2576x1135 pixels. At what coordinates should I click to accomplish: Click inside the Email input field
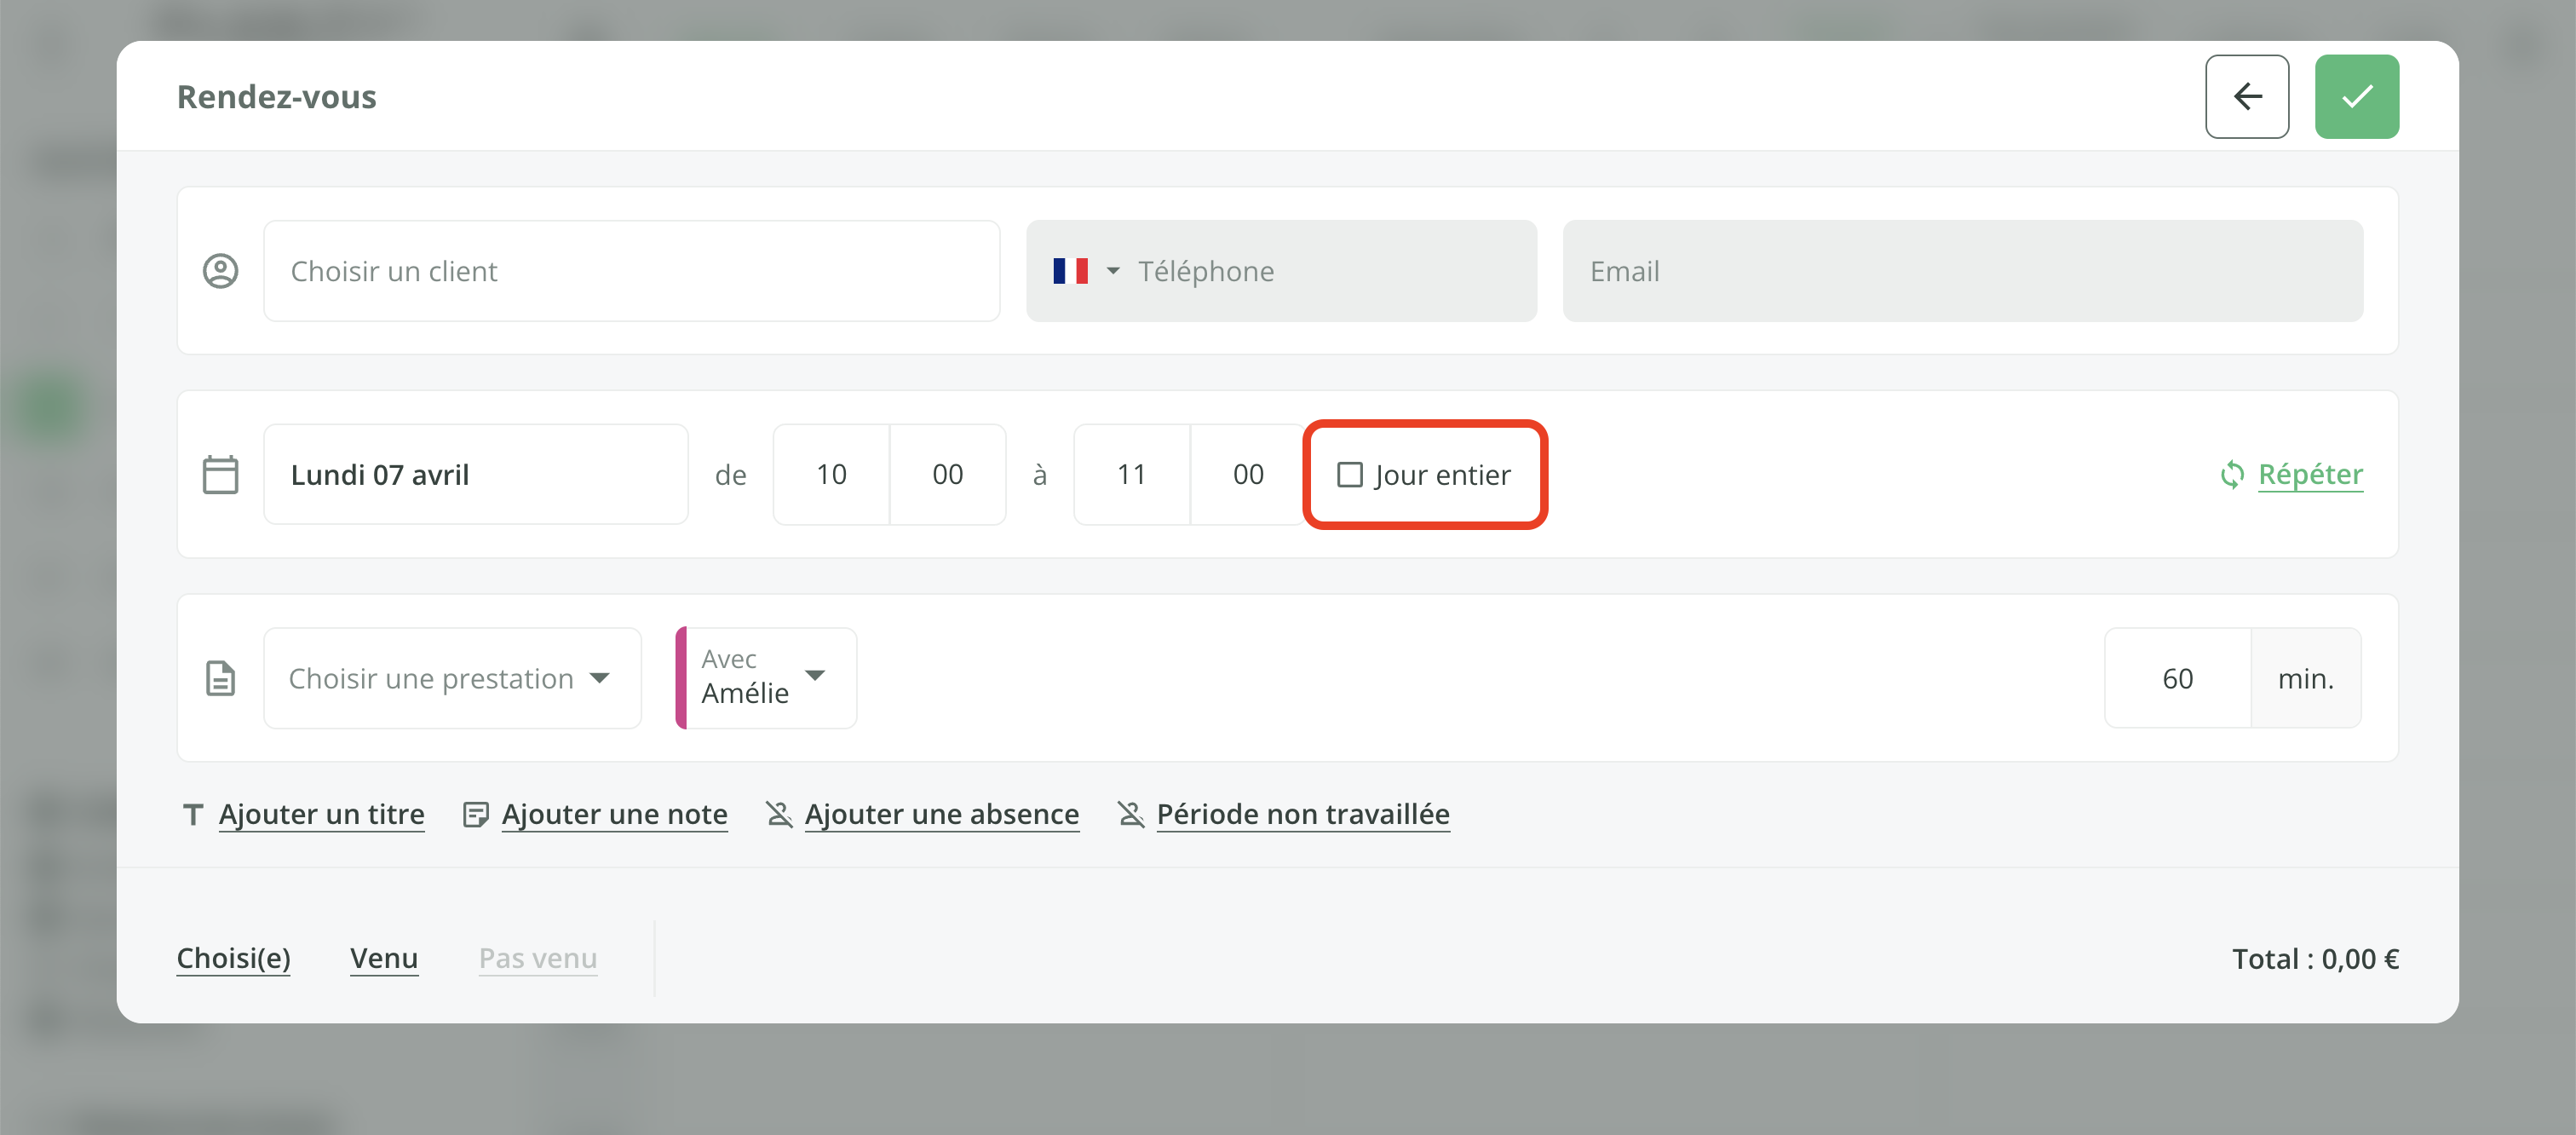coord(1960,270)
